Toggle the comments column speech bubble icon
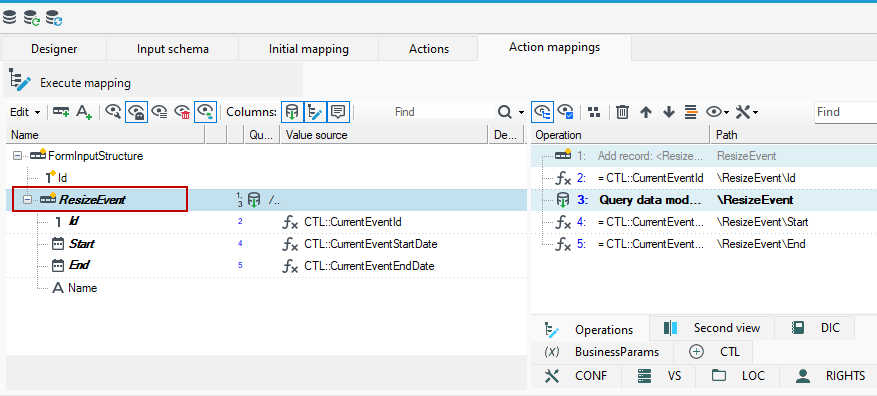 pos(338,112)
